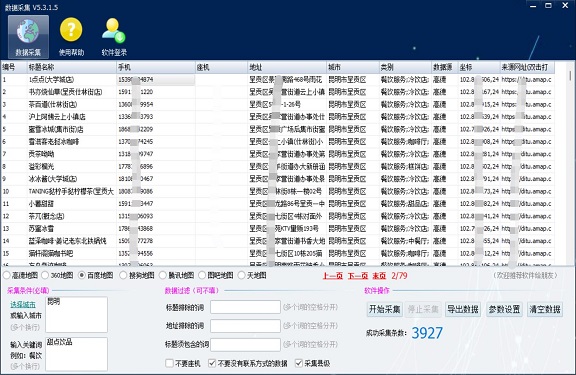Focus the 标题须包含的词 input field
The image size is (576, 375).
pyautogui.click(x=245, y=345)
